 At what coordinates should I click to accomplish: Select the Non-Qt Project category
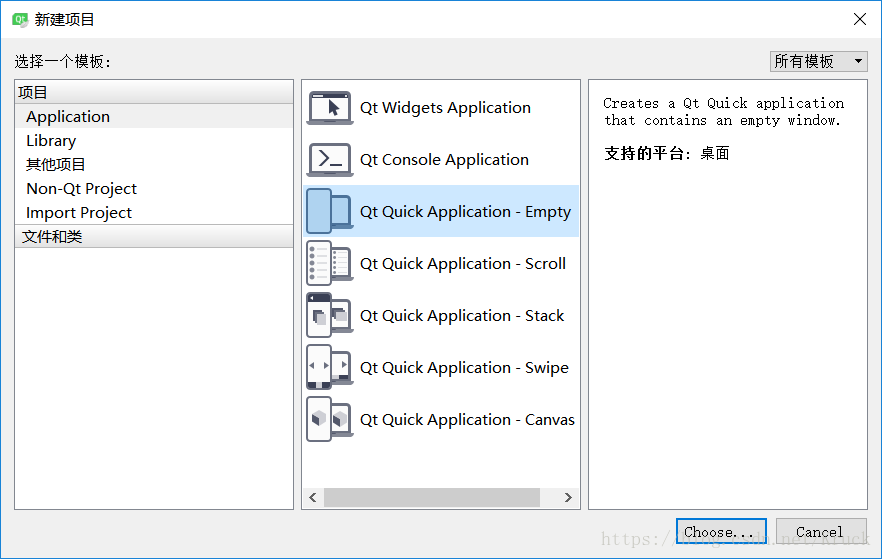[154, 188]
